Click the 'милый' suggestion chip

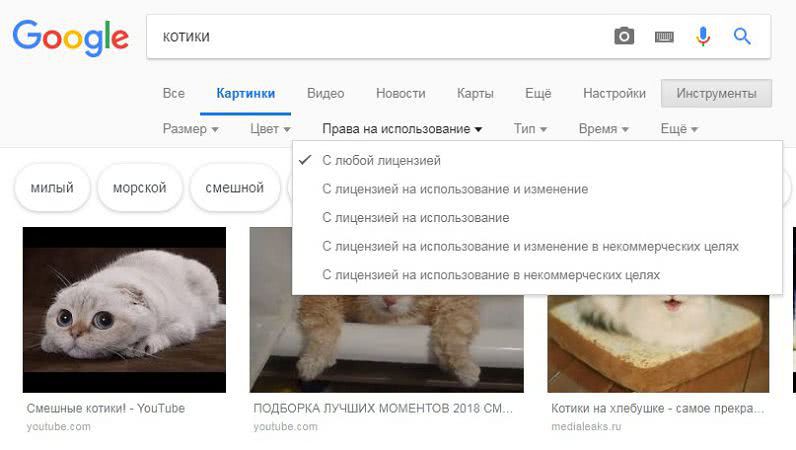52,188
